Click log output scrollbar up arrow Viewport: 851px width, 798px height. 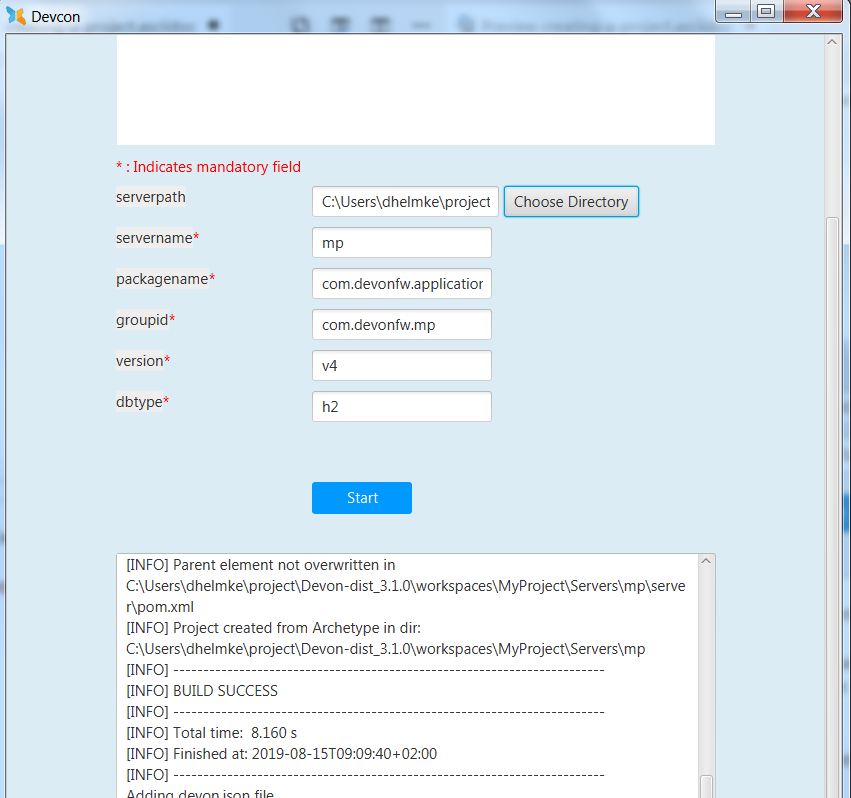click(706, 561)
